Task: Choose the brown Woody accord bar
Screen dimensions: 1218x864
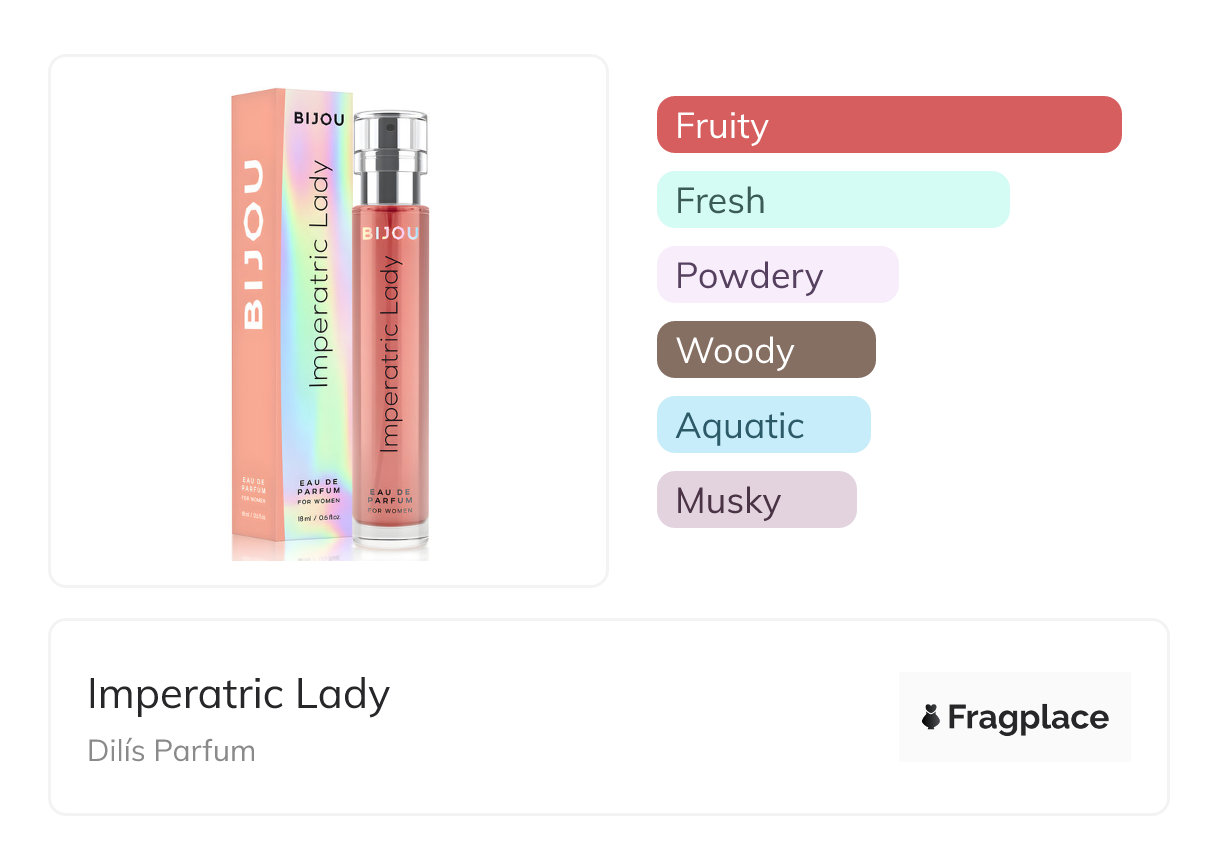Action: coord(765,350)
